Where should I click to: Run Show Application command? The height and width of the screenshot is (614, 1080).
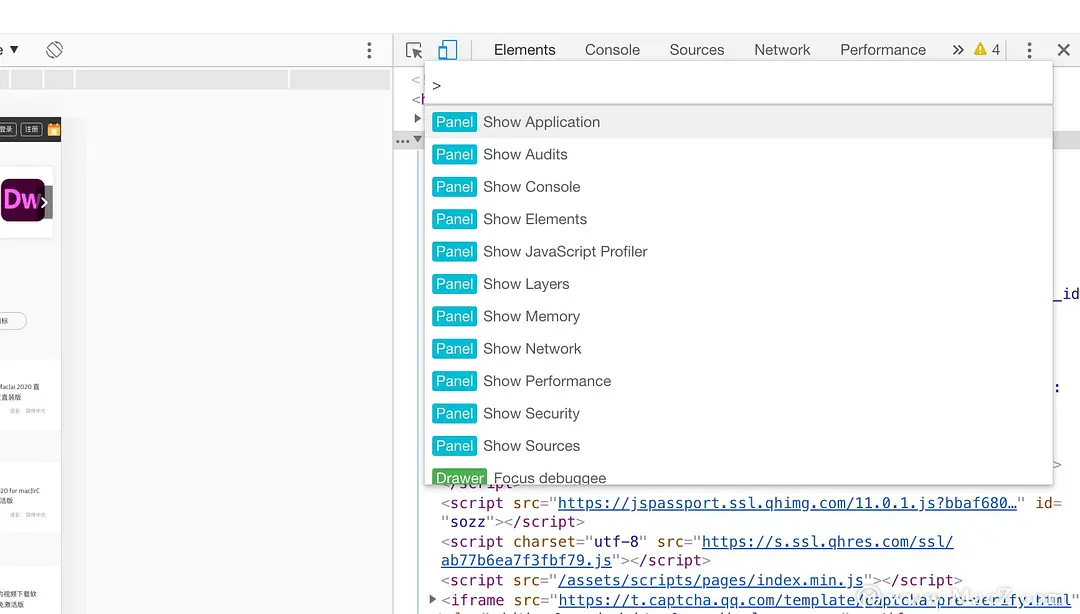(x=738, y=122)
